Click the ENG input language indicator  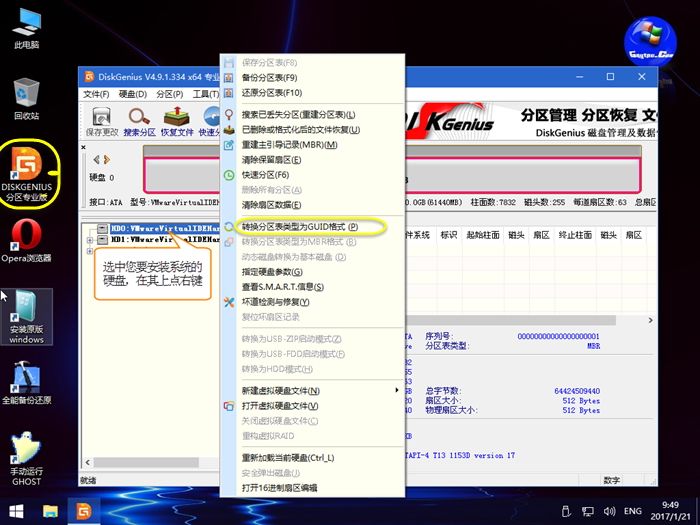coord(633,511)
